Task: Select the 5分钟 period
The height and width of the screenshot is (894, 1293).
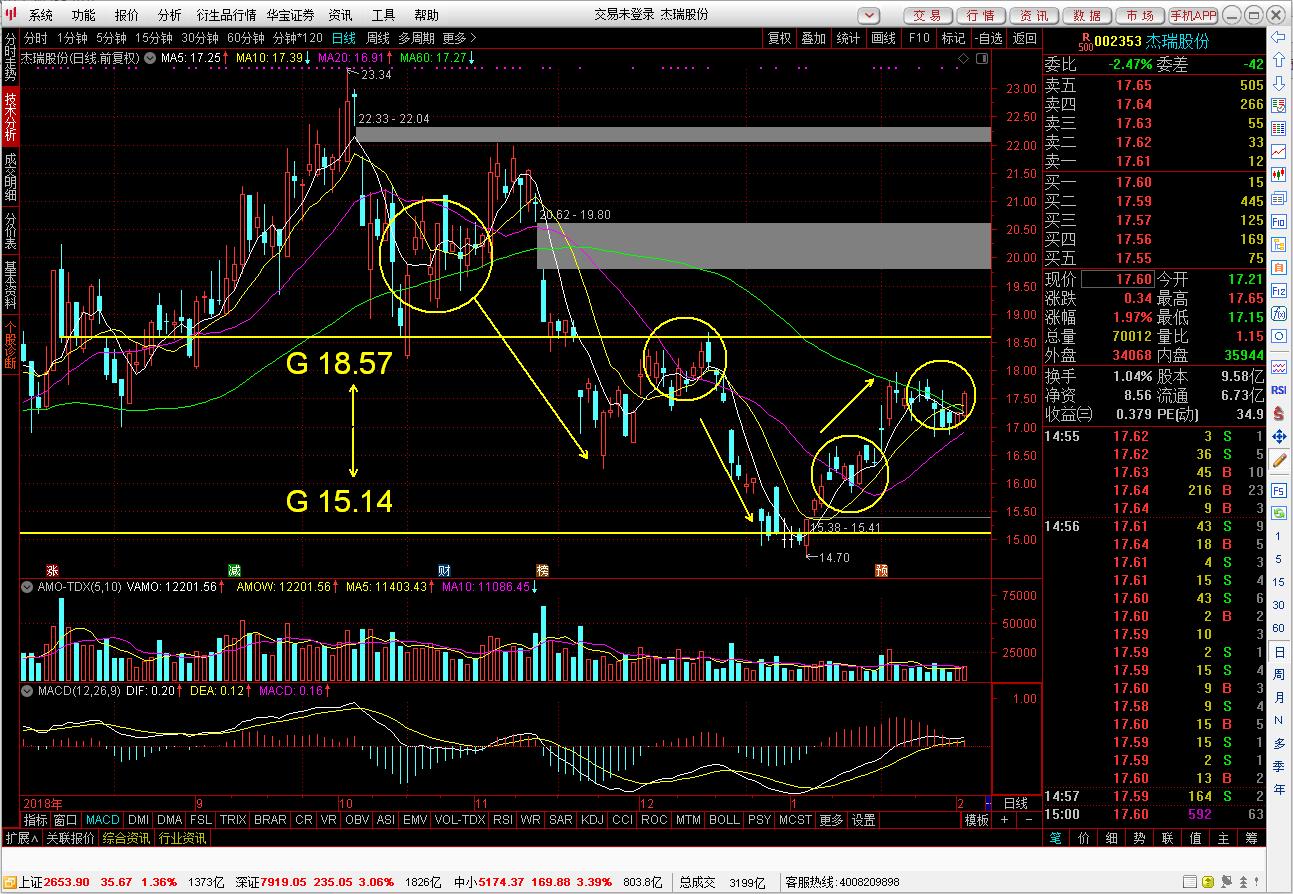Action: point(112,38)
